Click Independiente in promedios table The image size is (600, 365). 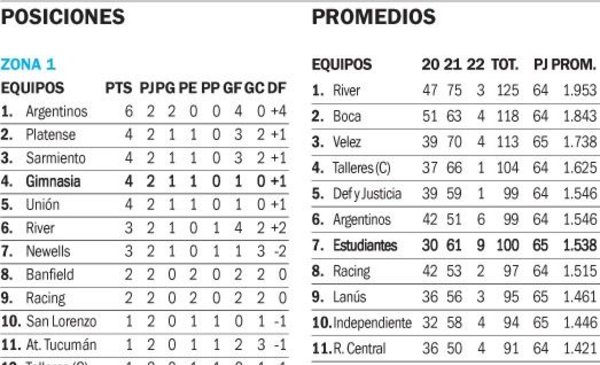tap(372, 323)
